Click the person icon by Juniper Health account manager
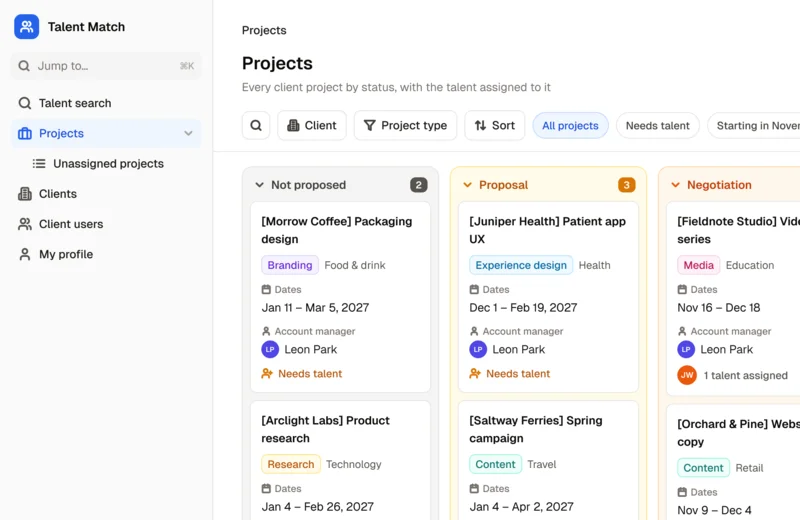This screenshot has width=800, height=520. tap(474, 331)
